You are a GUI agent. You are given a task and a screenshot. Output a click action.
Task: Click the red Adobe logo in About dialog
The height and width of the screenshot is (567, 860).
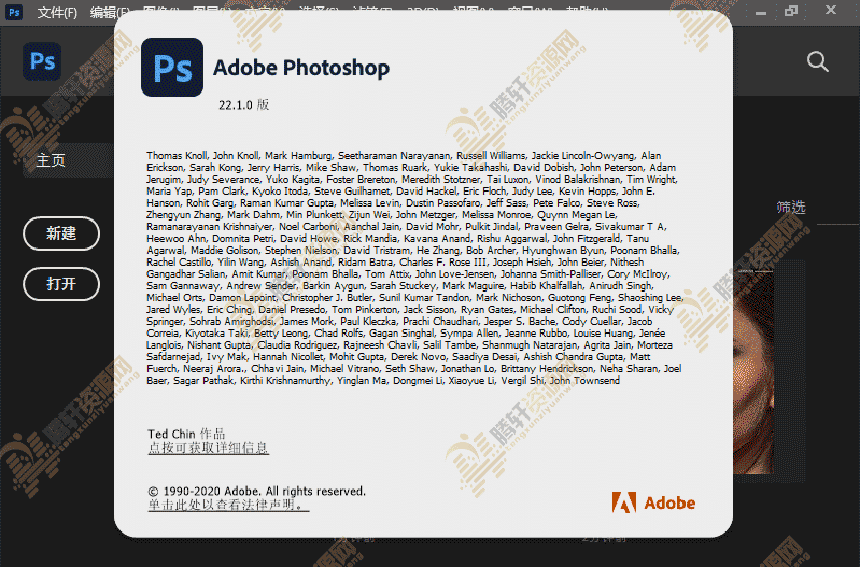point(625,502)
